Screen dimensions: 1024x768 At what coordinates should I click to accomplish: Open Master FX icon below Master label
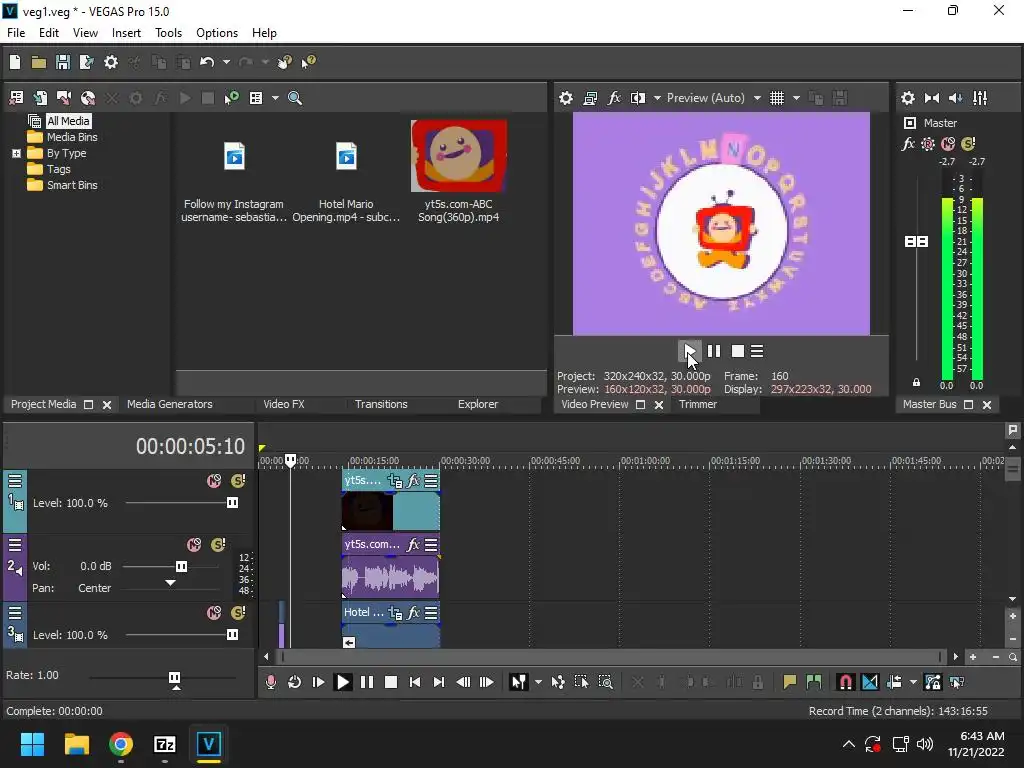(x=908, y=144)
